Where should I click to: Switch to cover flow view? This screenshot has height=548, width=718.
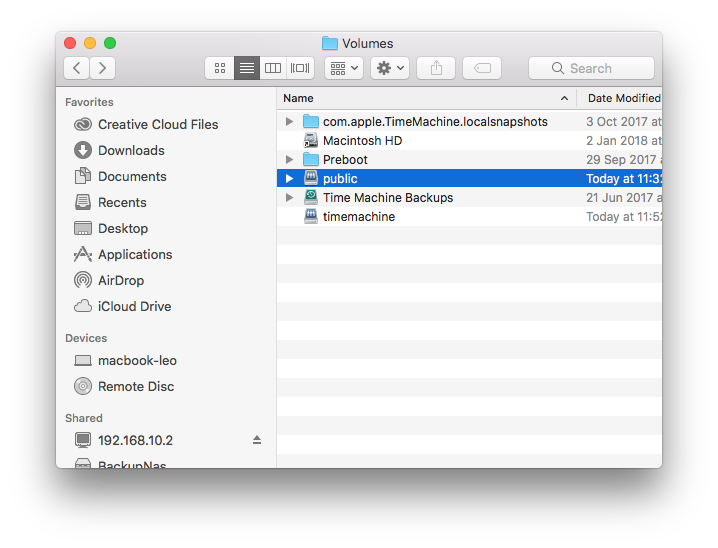(x=300, y=68)
